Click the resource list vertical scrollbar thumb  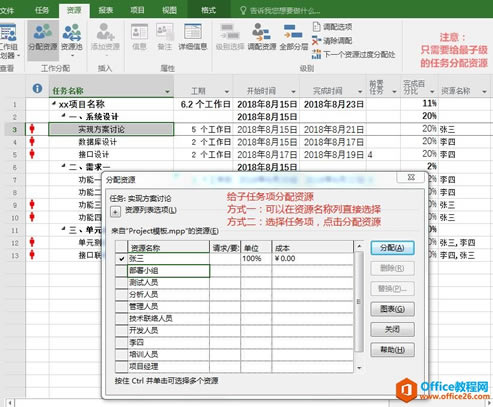click(x=359, y=302)
